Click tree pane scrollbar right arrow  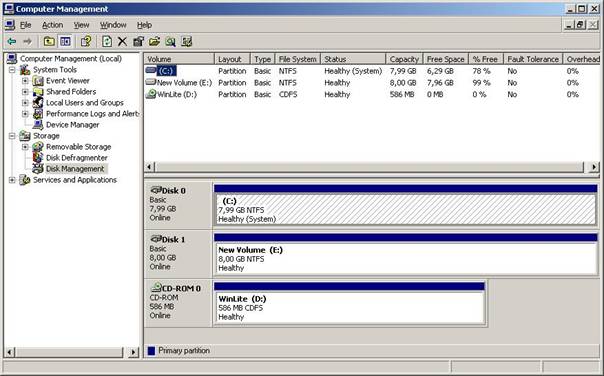[134, 352]
